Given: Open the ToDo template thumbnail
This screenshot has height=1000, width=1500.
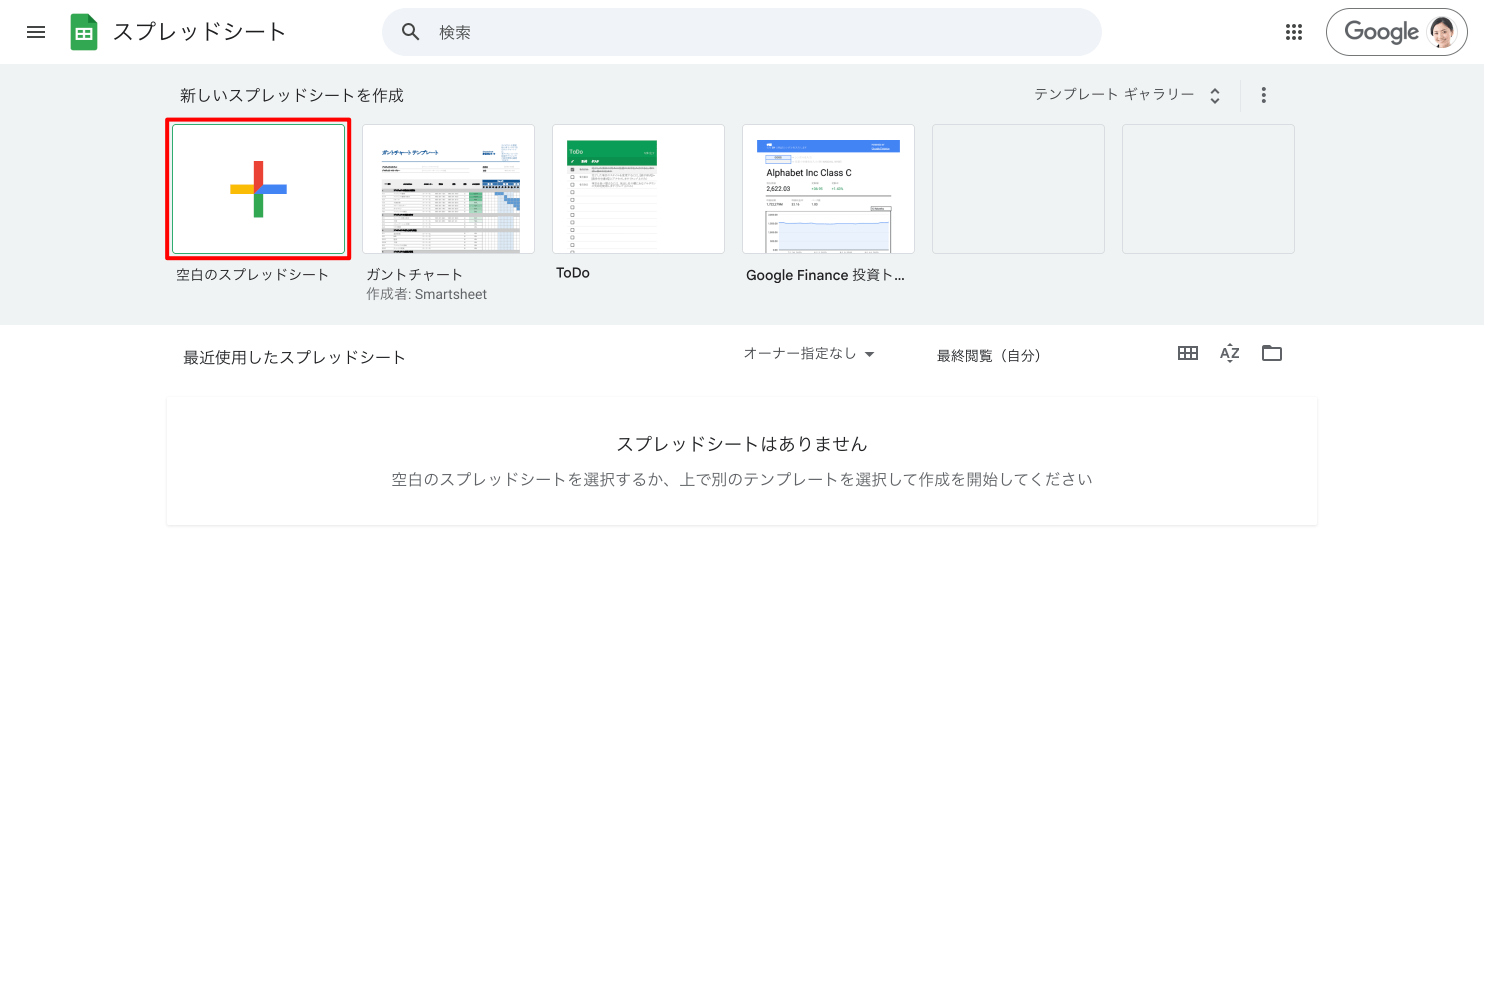Looking at the screenshot, I should point(638,189).
